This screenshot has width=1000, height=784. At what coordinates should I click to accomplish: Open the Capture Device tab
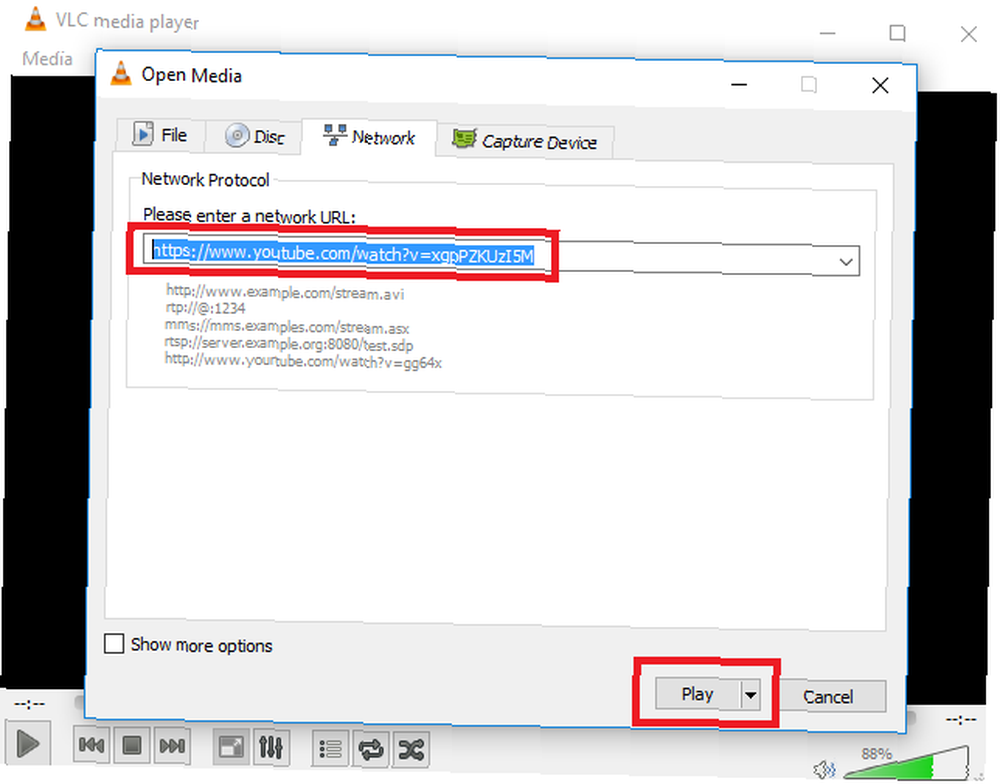click(x=525, y=140)
